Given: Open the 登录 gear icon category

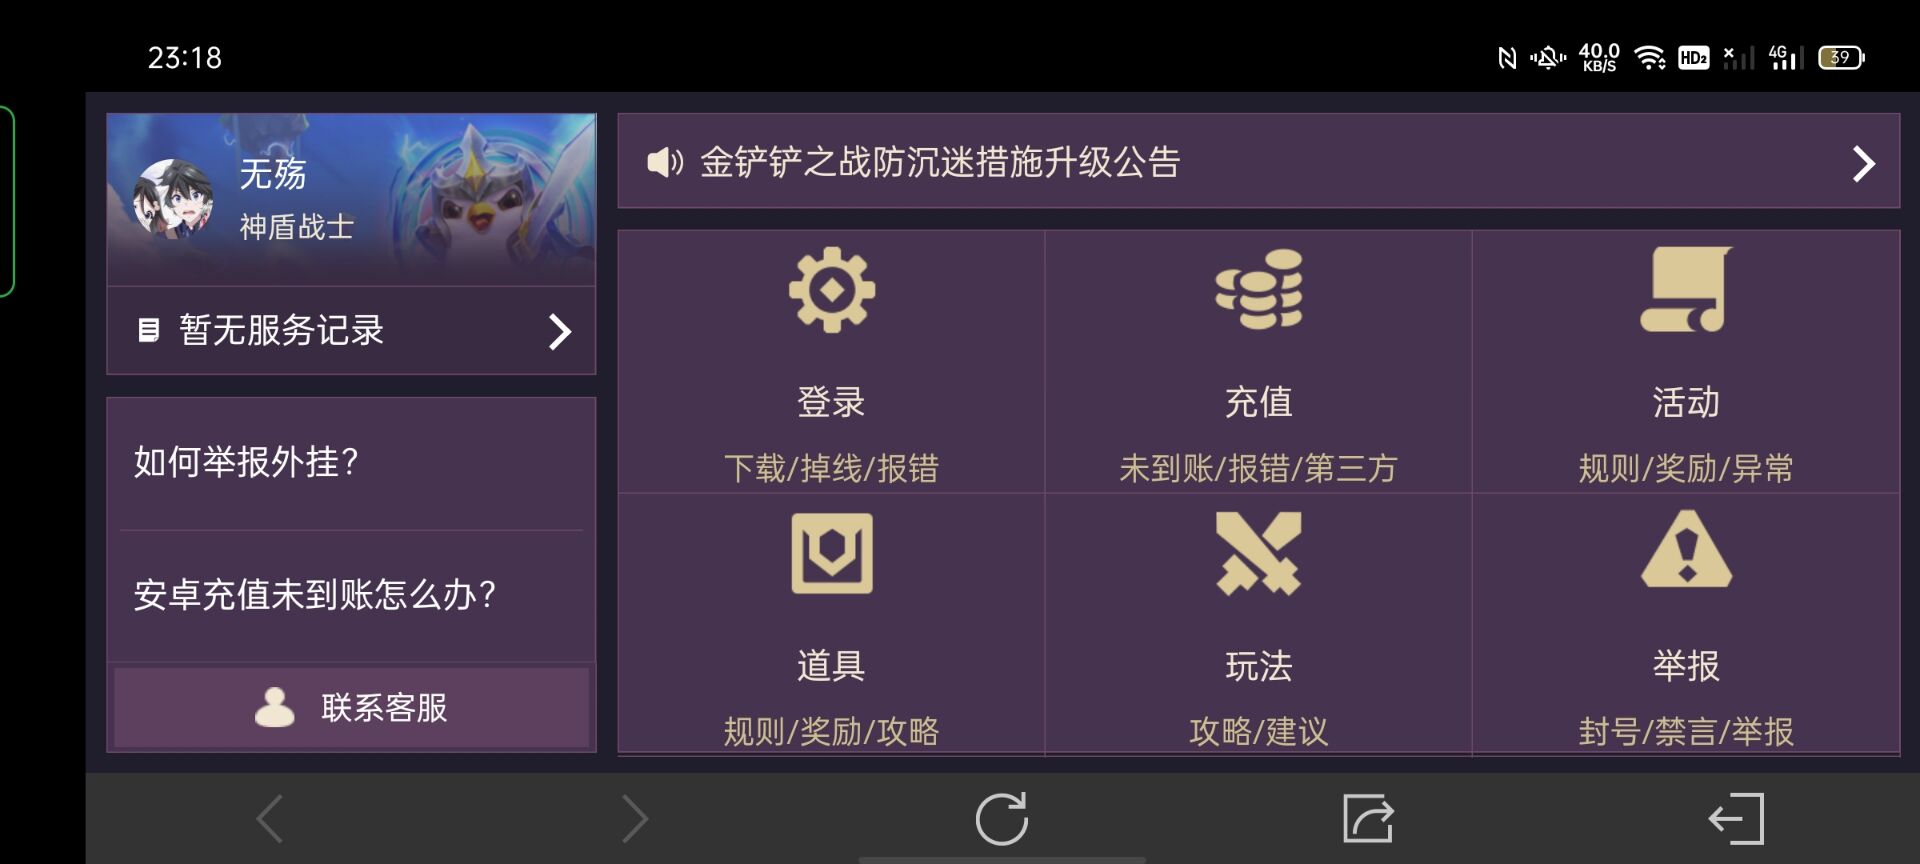Looking at the screenshot, I should point(831,290).
